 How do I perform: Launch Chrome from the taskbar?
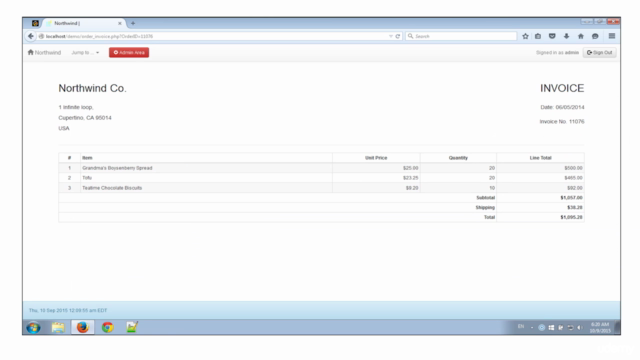107,327
